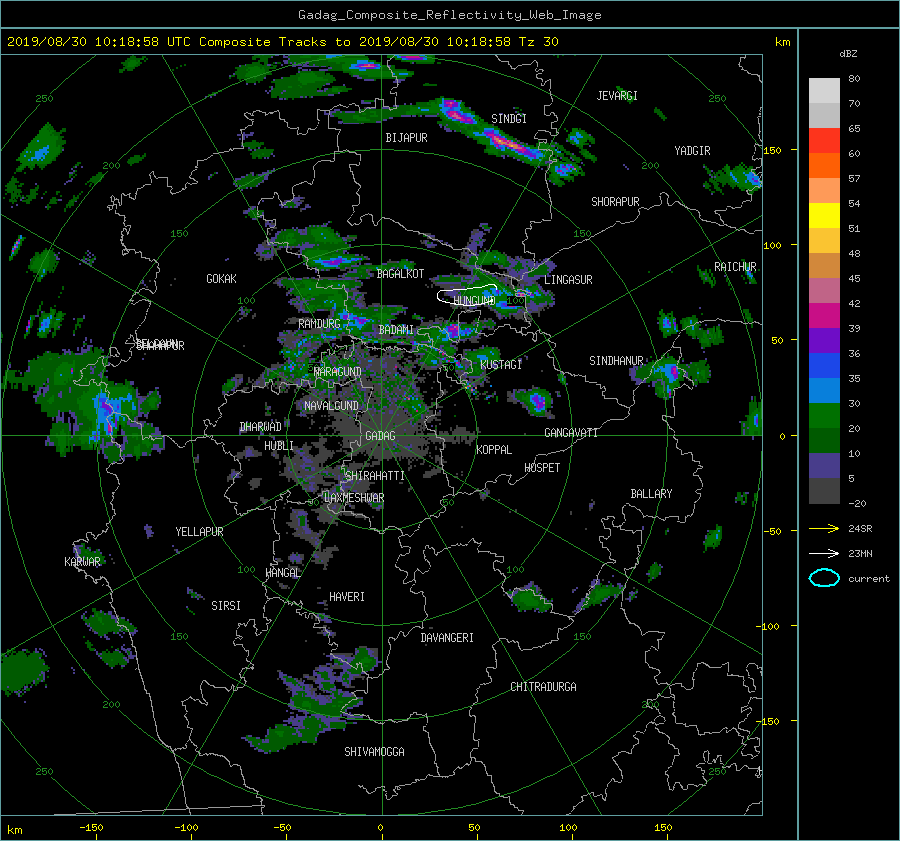This screenshot has width=900, height=841.
Task: Click the 150 tick on bottom axis
Action: click(663, 828)
